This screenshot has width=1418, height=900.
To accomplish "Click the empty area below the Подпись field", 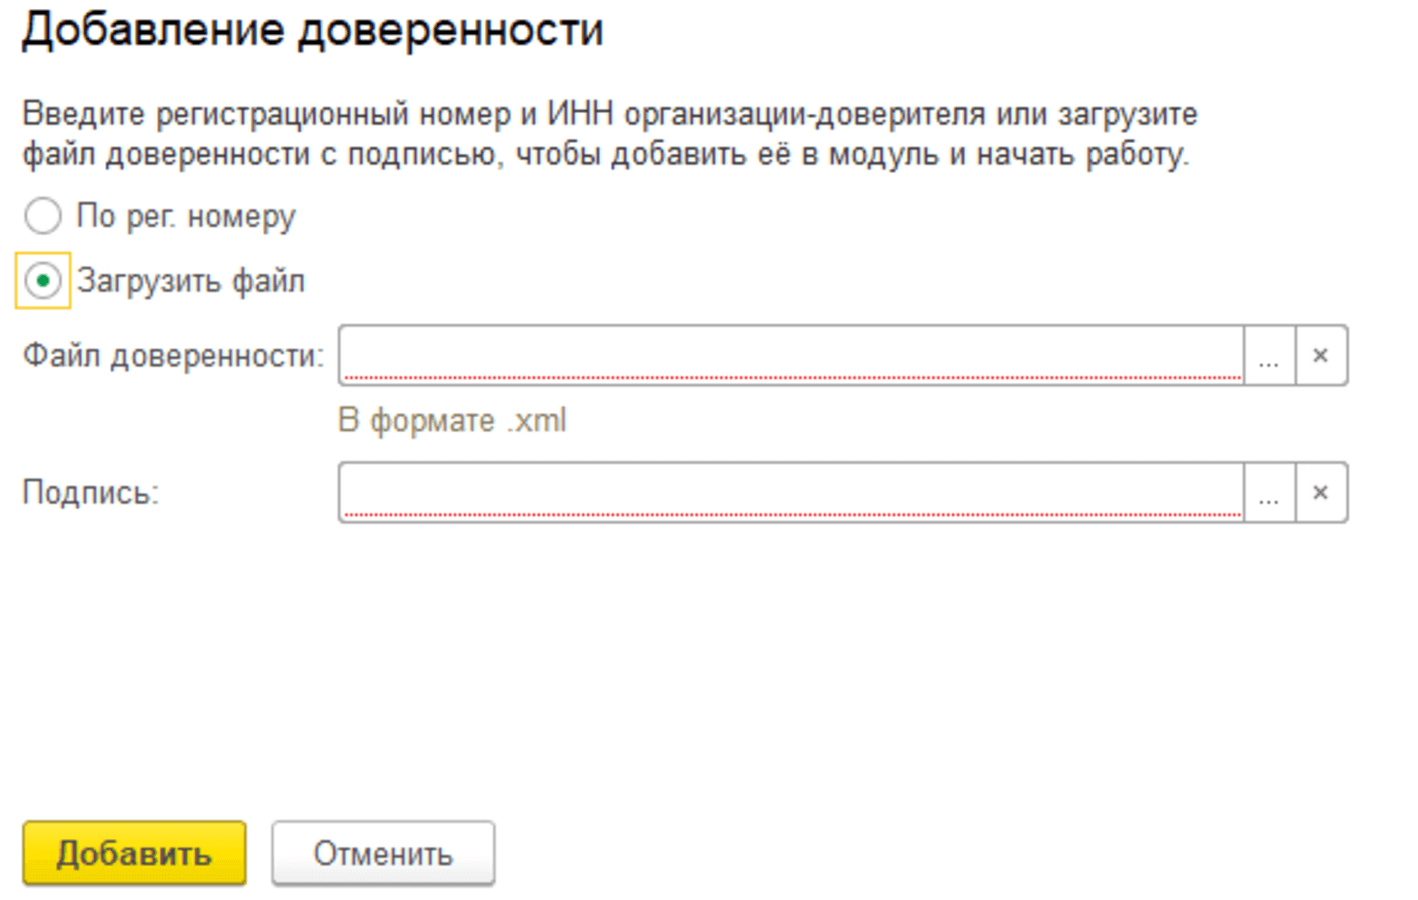I will point(700,660).
